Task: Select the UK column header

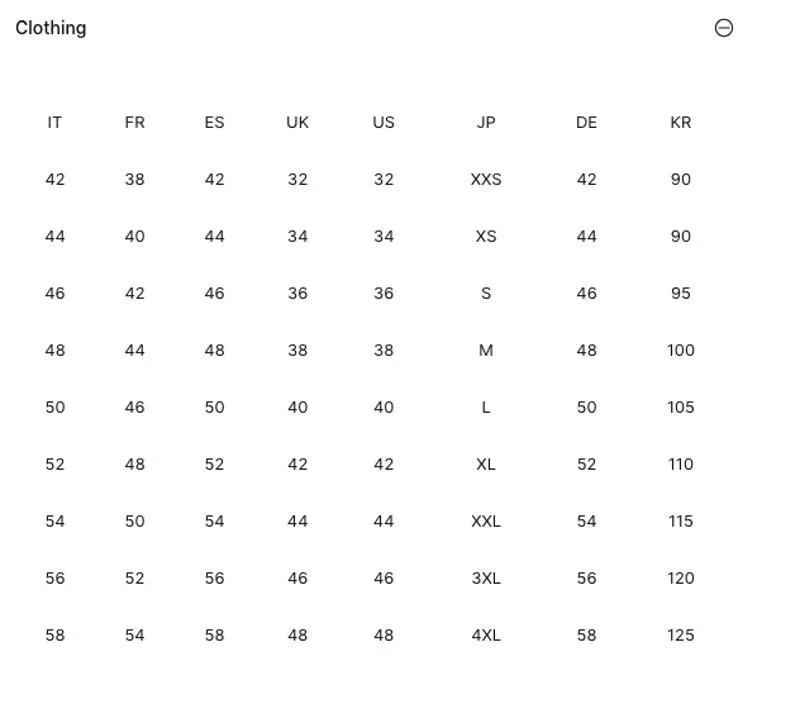Action: tap(297, 122)
